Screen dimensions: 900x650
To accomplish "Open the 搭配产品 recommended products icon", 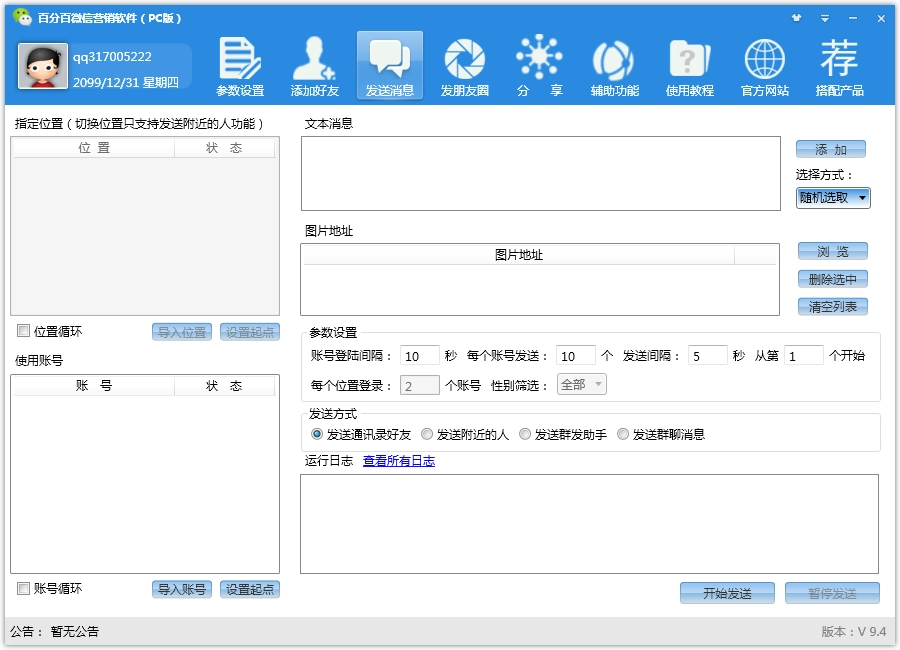I will (839, 66).
